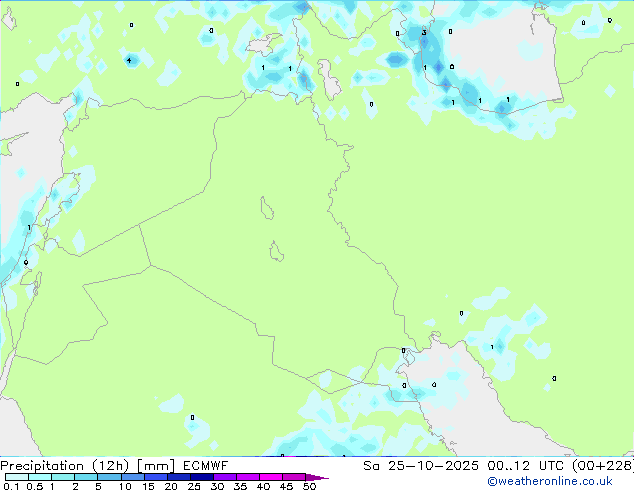Select the 35–40 mm legend swatch
This screenshot has height=490, width=634.
click(x=247, y=477)
